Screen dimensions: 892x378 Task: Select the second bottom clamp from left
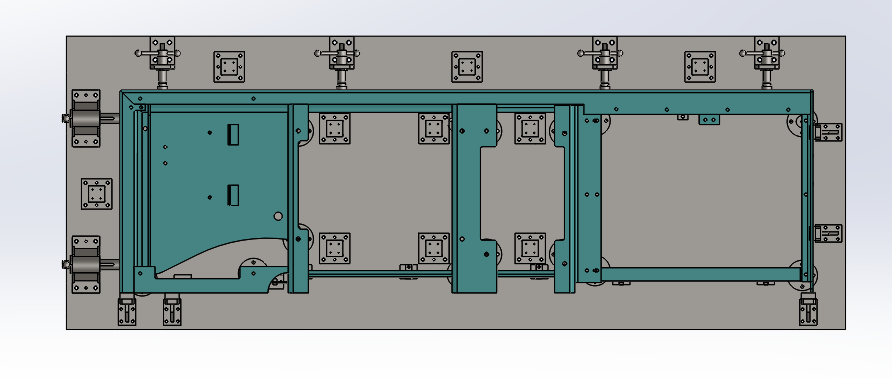point(172,310)
